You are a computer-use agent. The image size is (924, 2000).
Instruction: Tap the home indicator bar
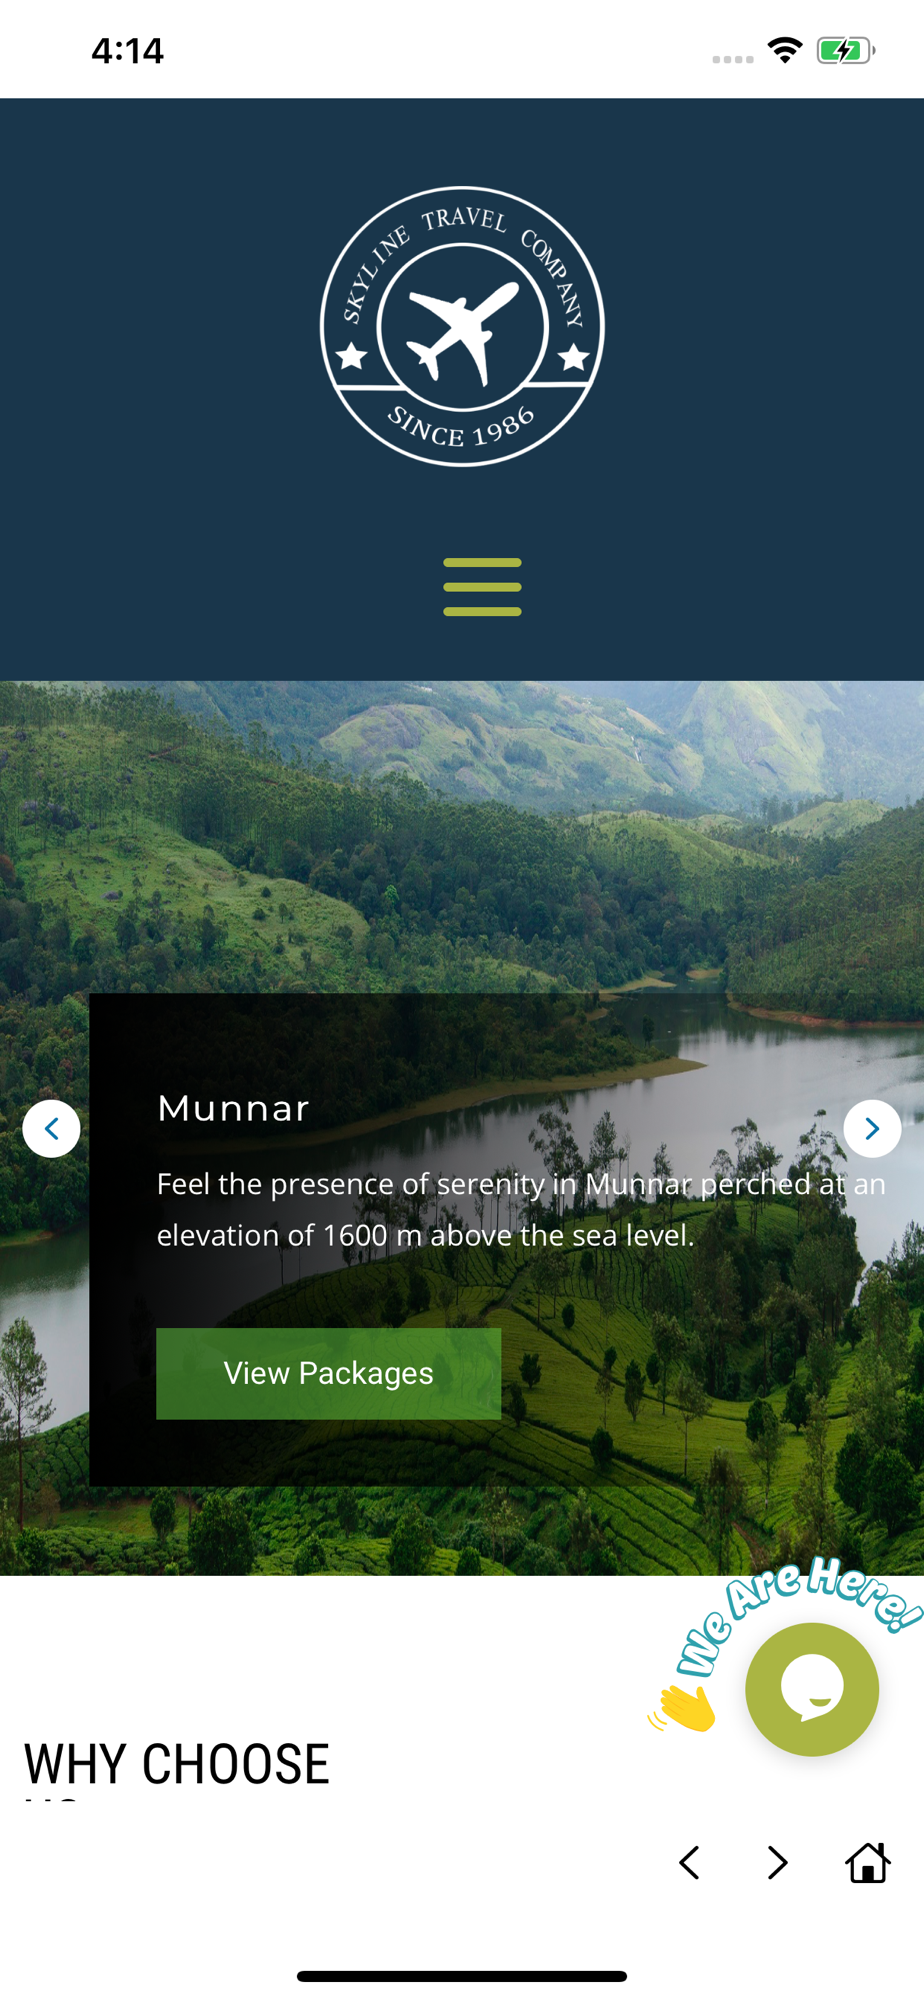462,1976
